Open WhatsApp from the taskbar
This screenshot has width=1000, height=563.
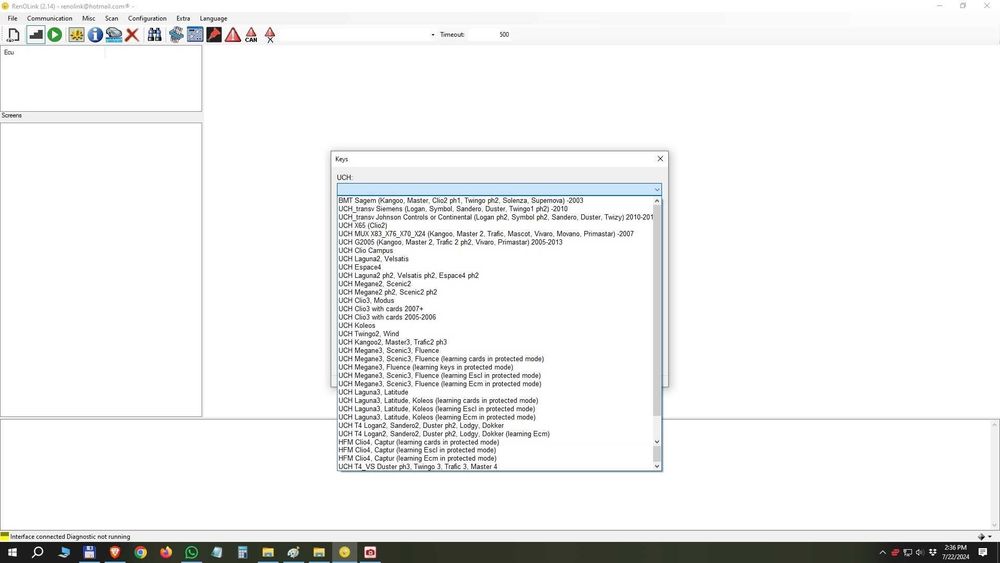(191, 552)
